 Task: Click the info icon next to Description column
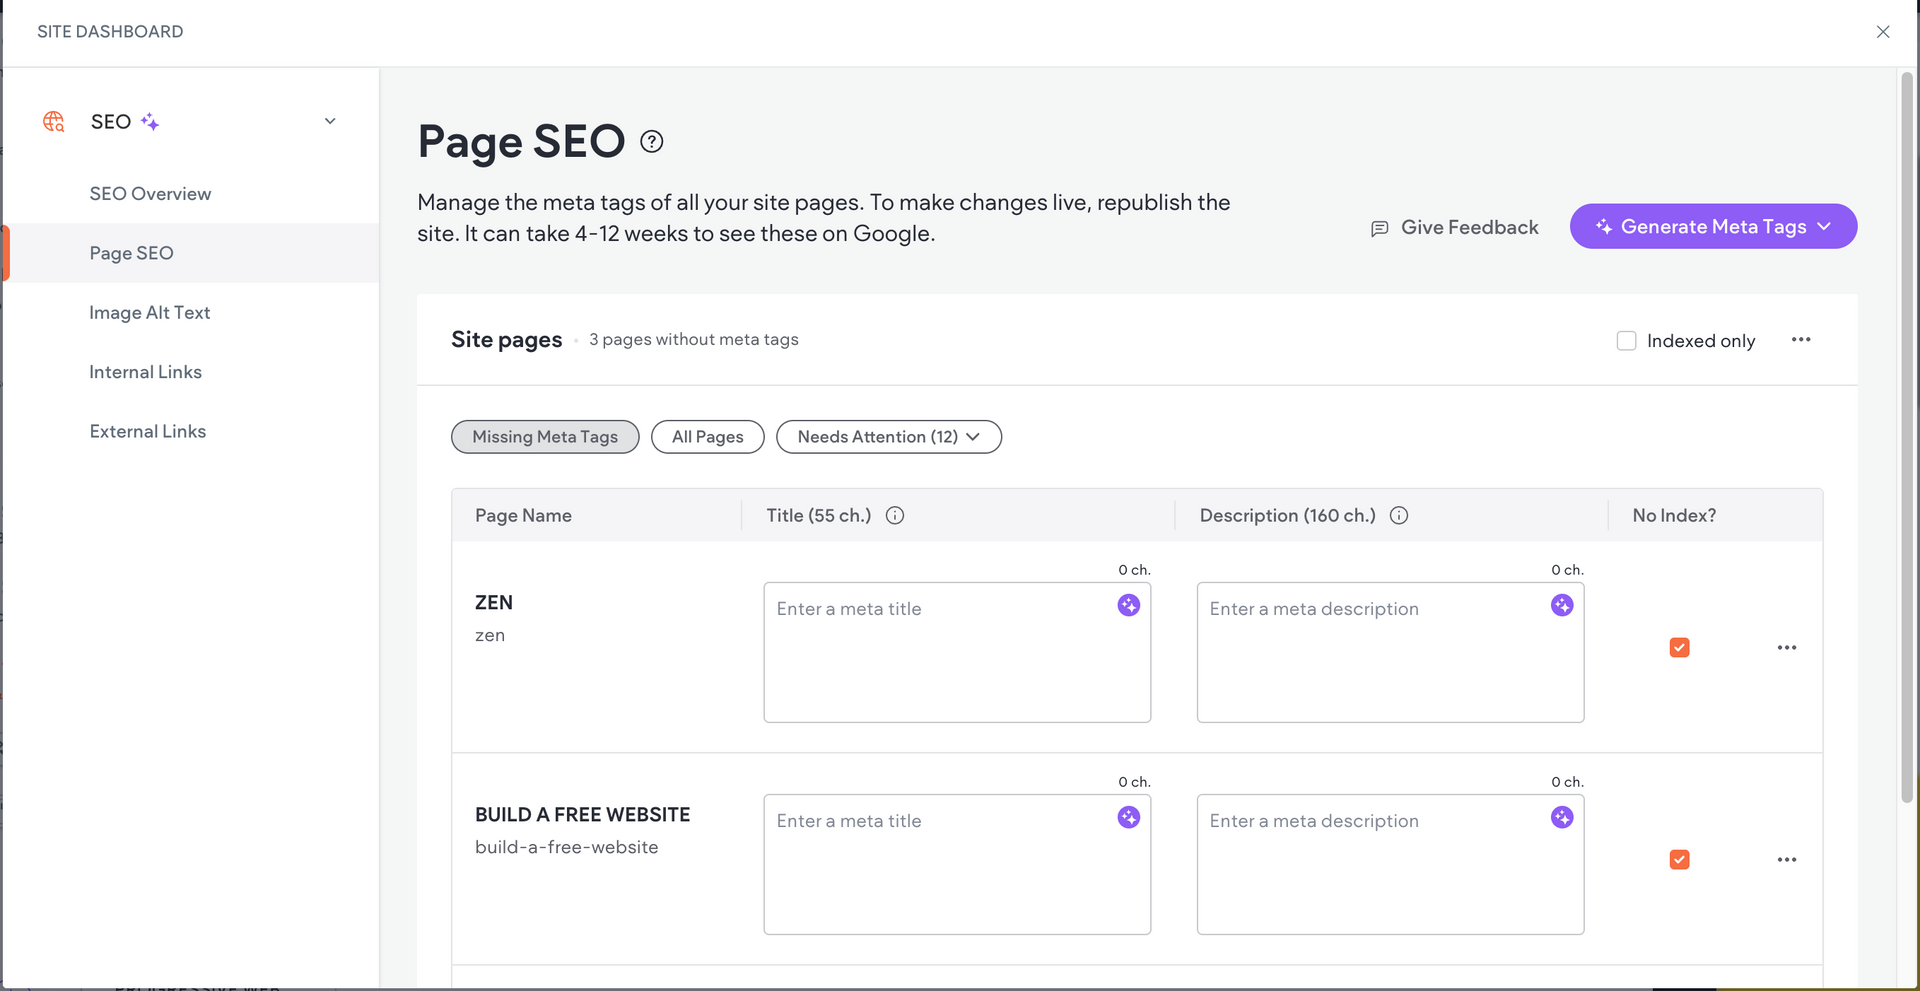[1399, 515]
